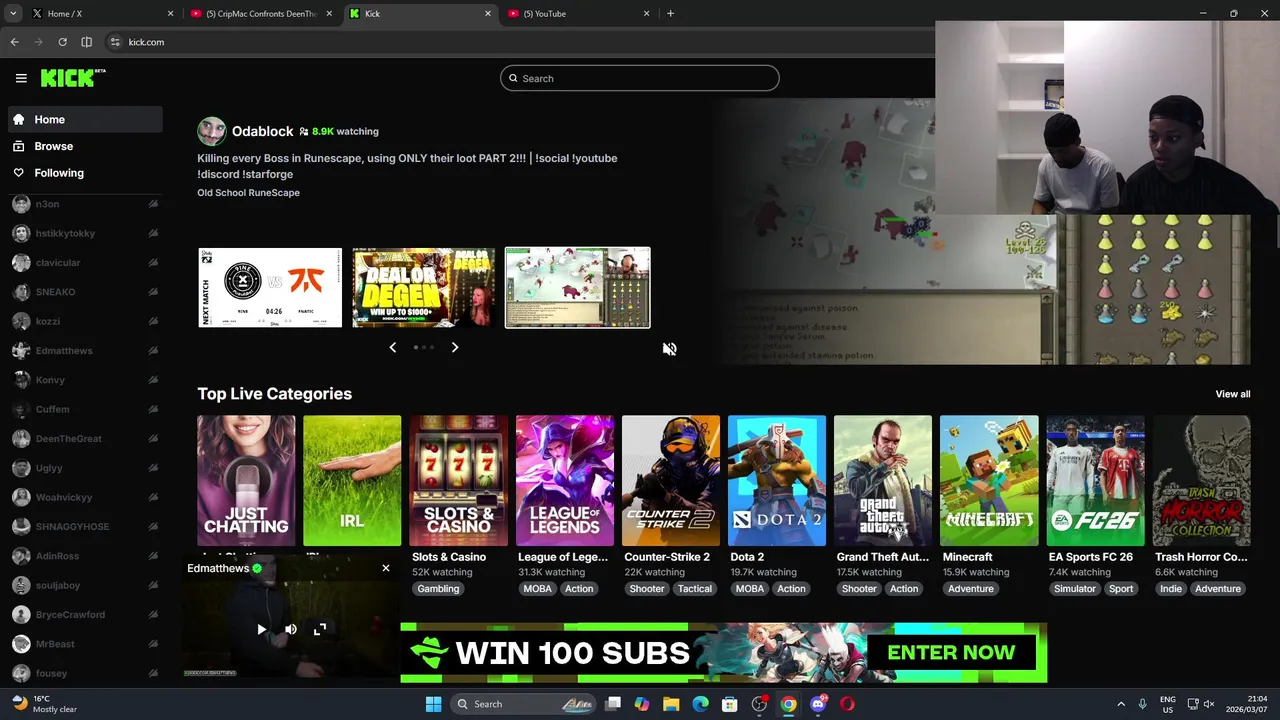Click BryceCrawford's avatar in sidebar

(21, 614)
